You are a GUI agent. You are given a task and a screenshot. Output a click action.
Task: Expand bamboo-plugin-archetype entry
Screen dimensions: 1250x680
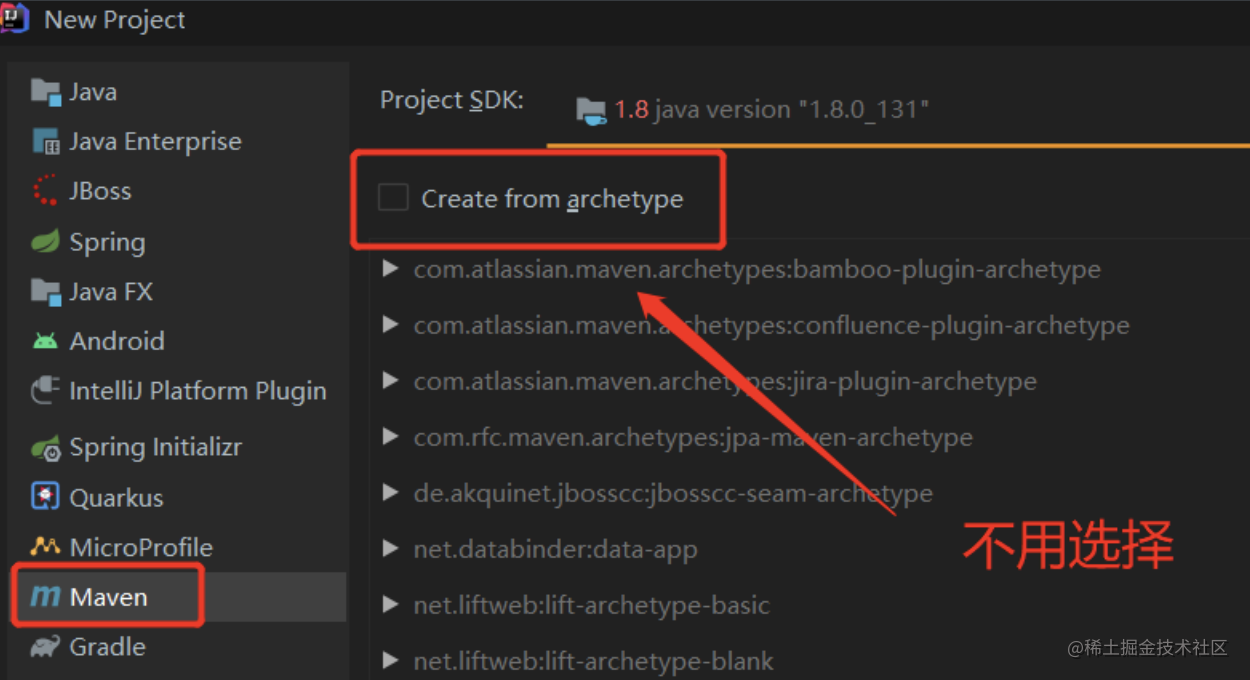tap(392, 269)
